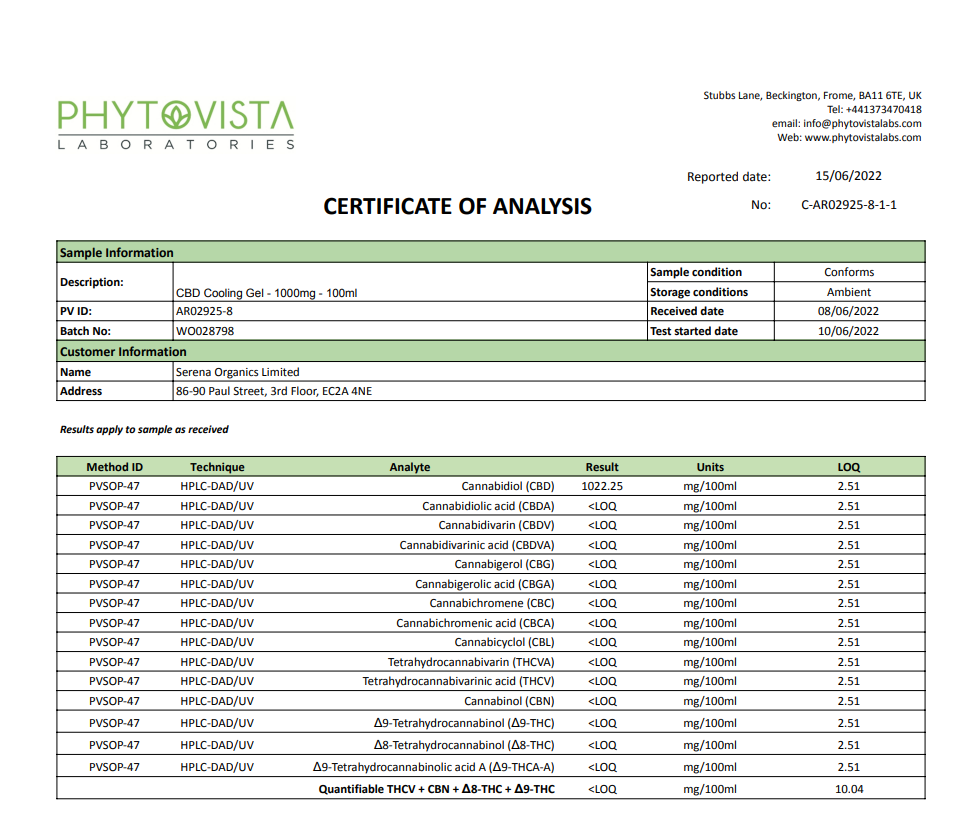Click the Result column header

coord(602,467)
